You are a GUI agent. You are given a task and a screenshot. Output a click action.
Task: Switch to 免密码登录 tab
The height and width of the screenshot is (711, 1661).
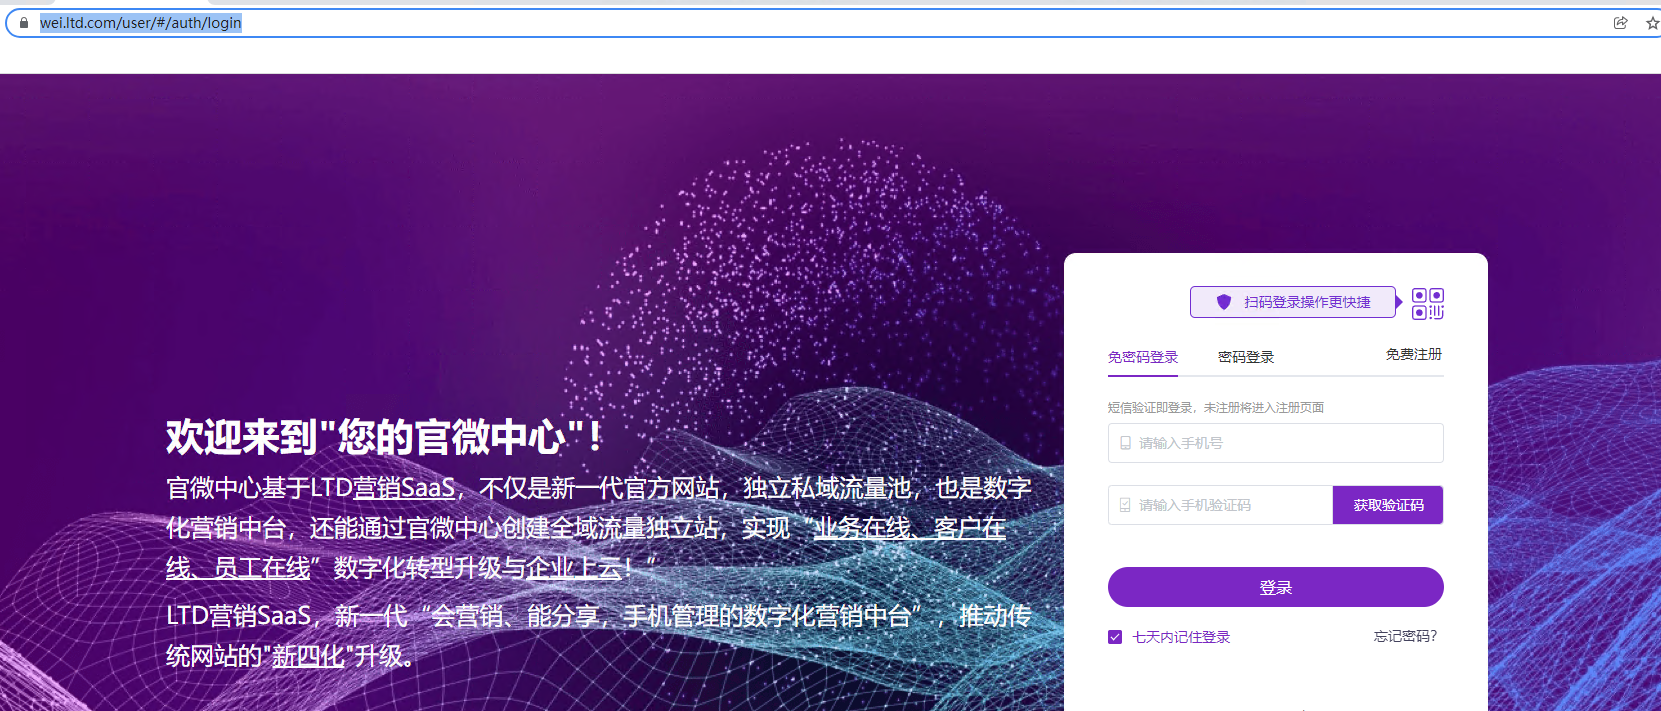pos(1143,357)
